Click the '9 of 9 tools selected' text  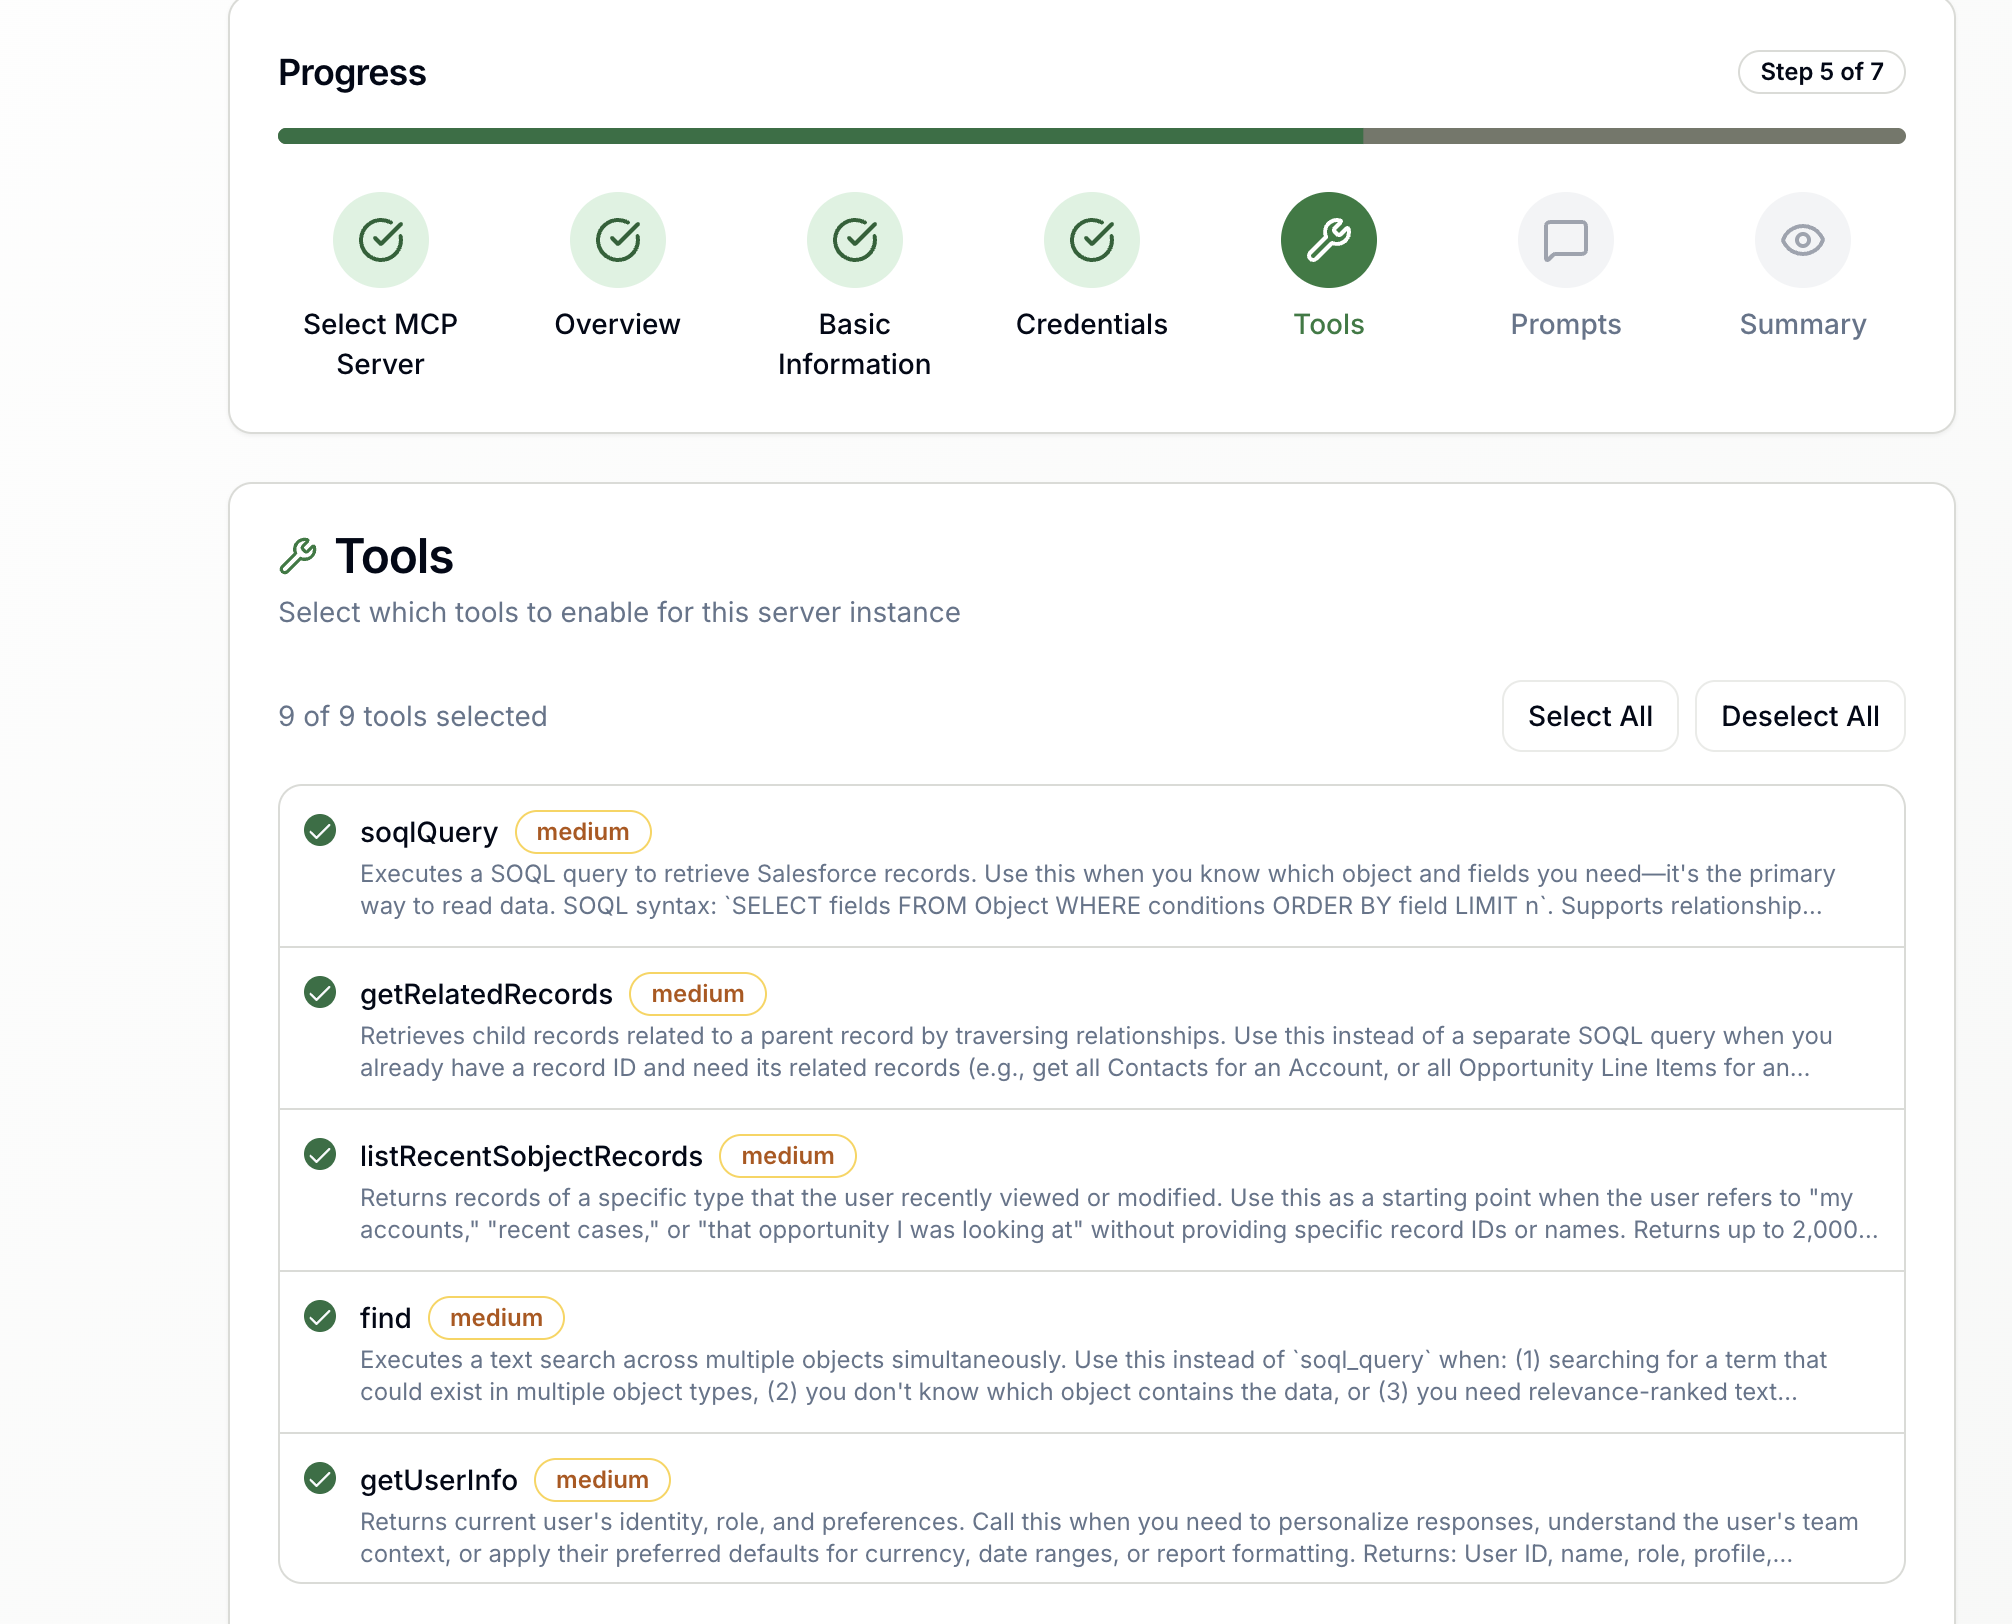tap(413, 716)
